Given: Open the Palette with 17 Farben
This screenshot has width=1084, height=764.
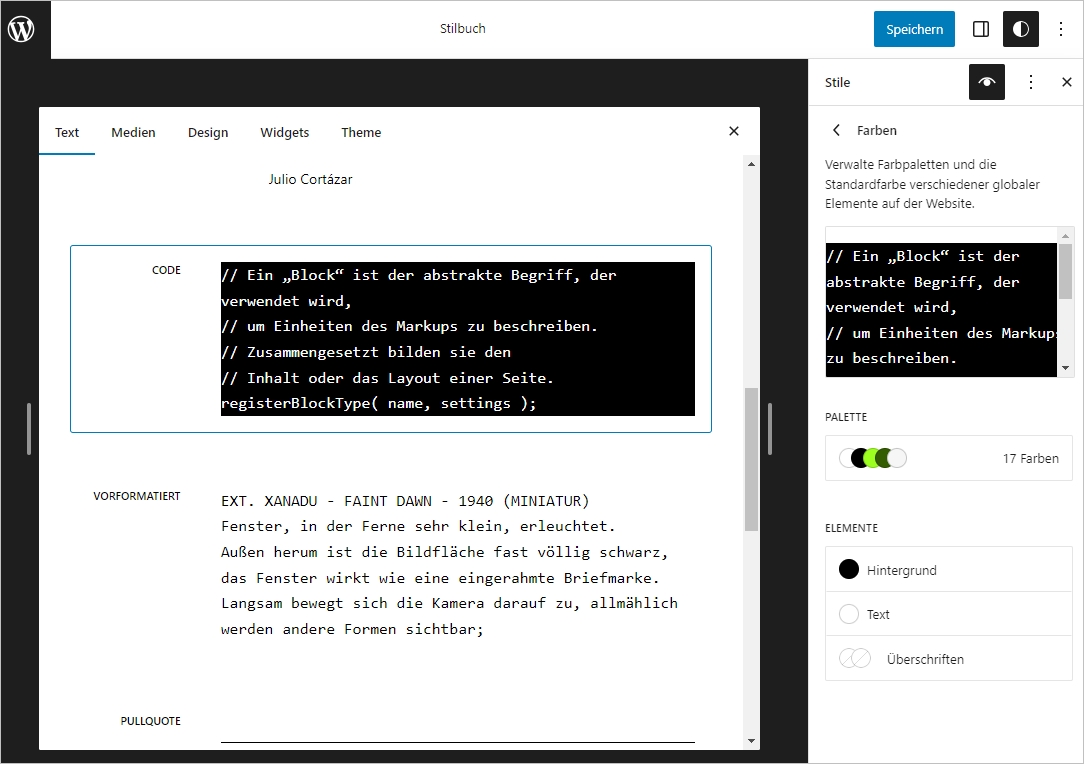Looking at the screenshot, I should coord(948,458).
